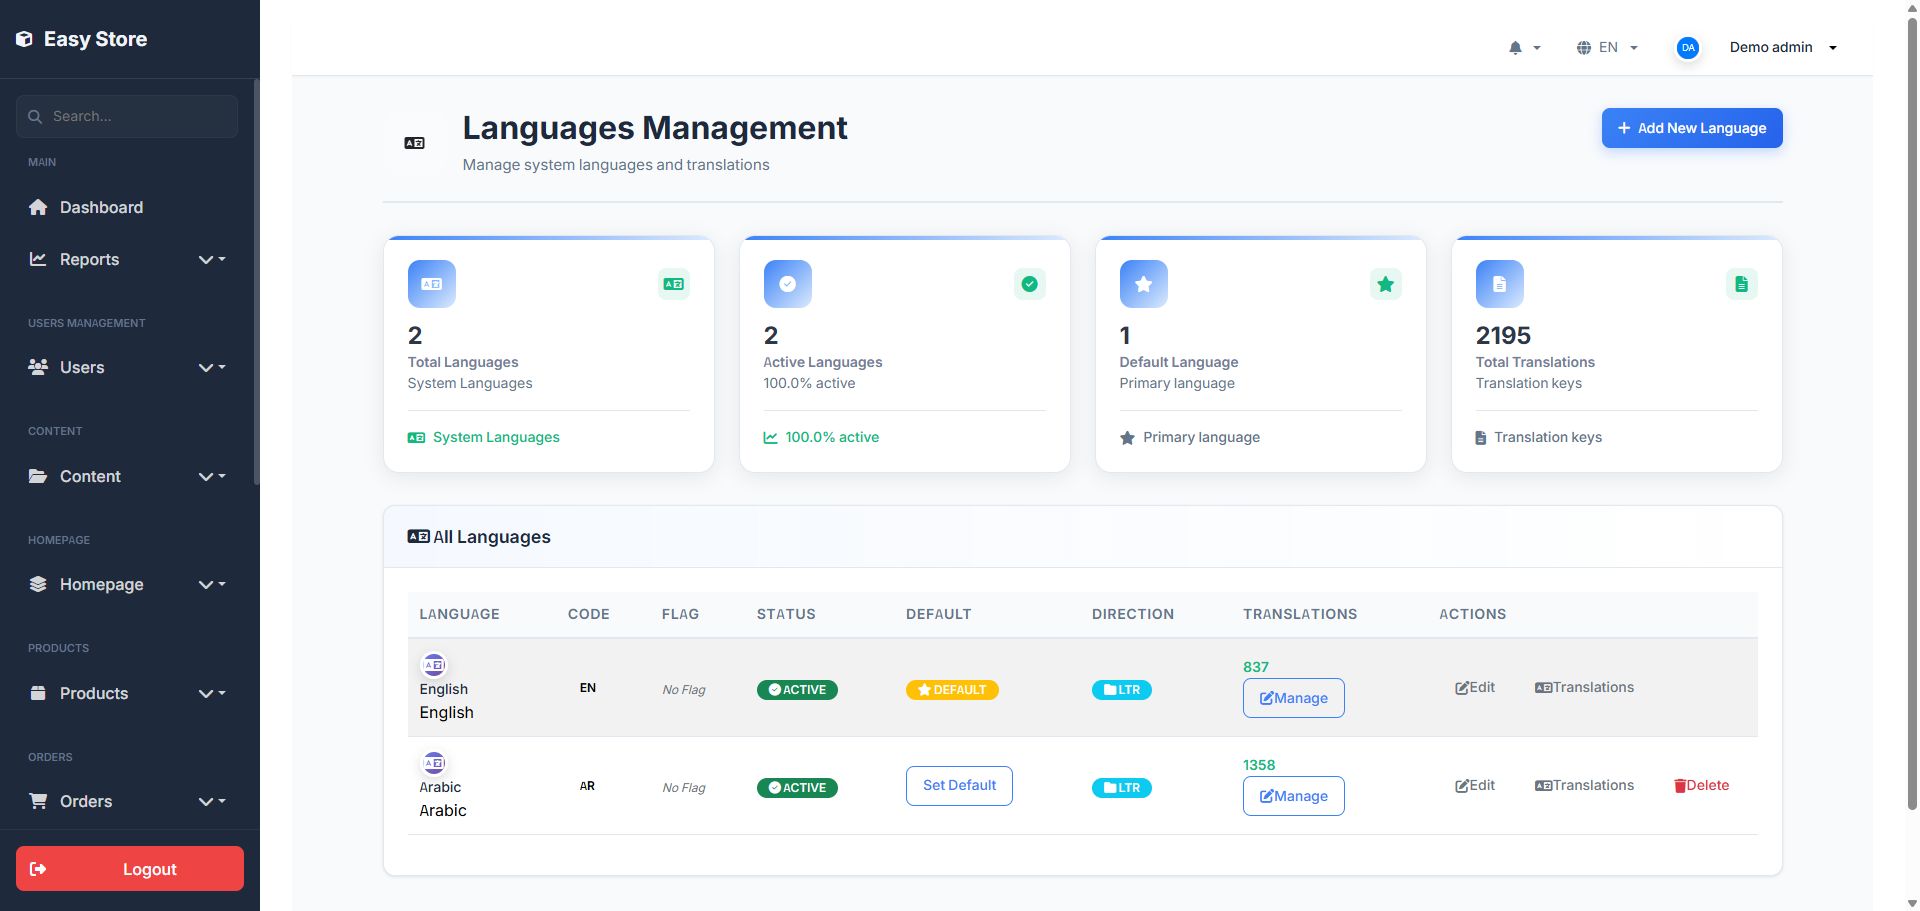Open the Demo admin user dropdown
Screen dimensions: 1920x911
point(1783,48)
